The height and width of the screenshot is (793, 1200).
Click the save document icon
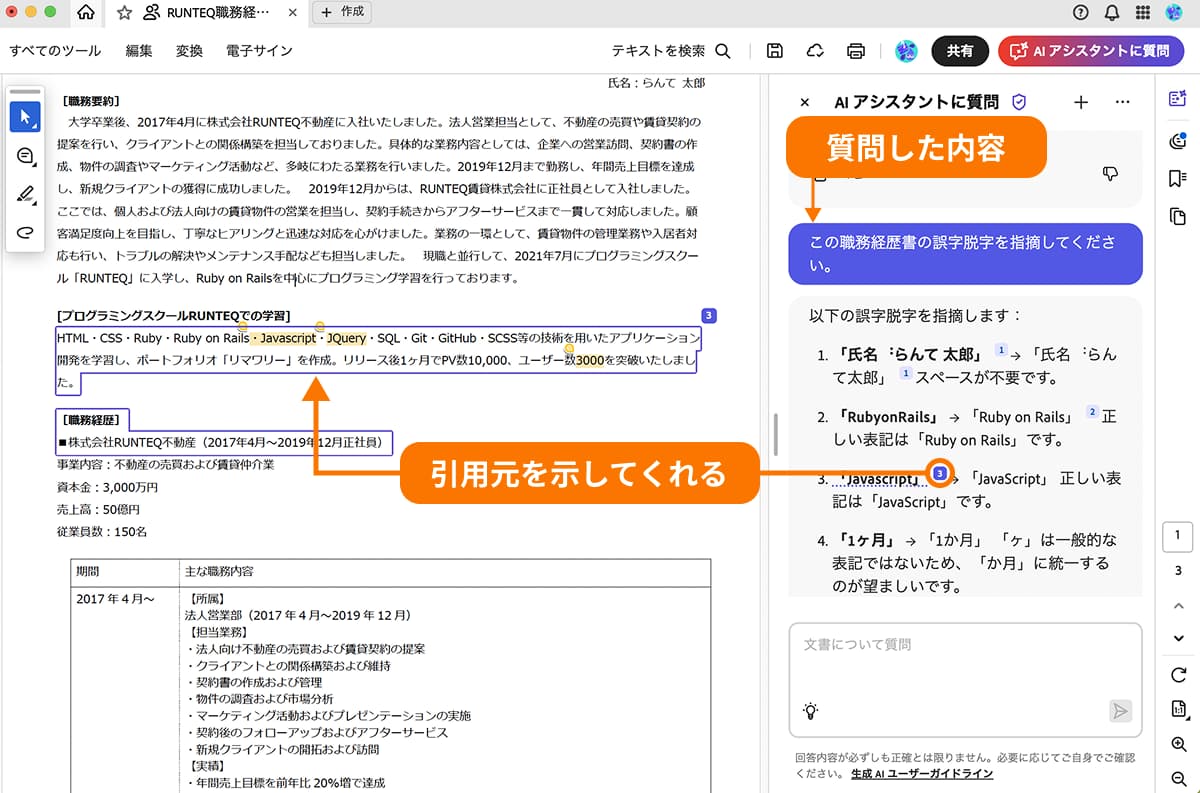[x=774, y=51]
